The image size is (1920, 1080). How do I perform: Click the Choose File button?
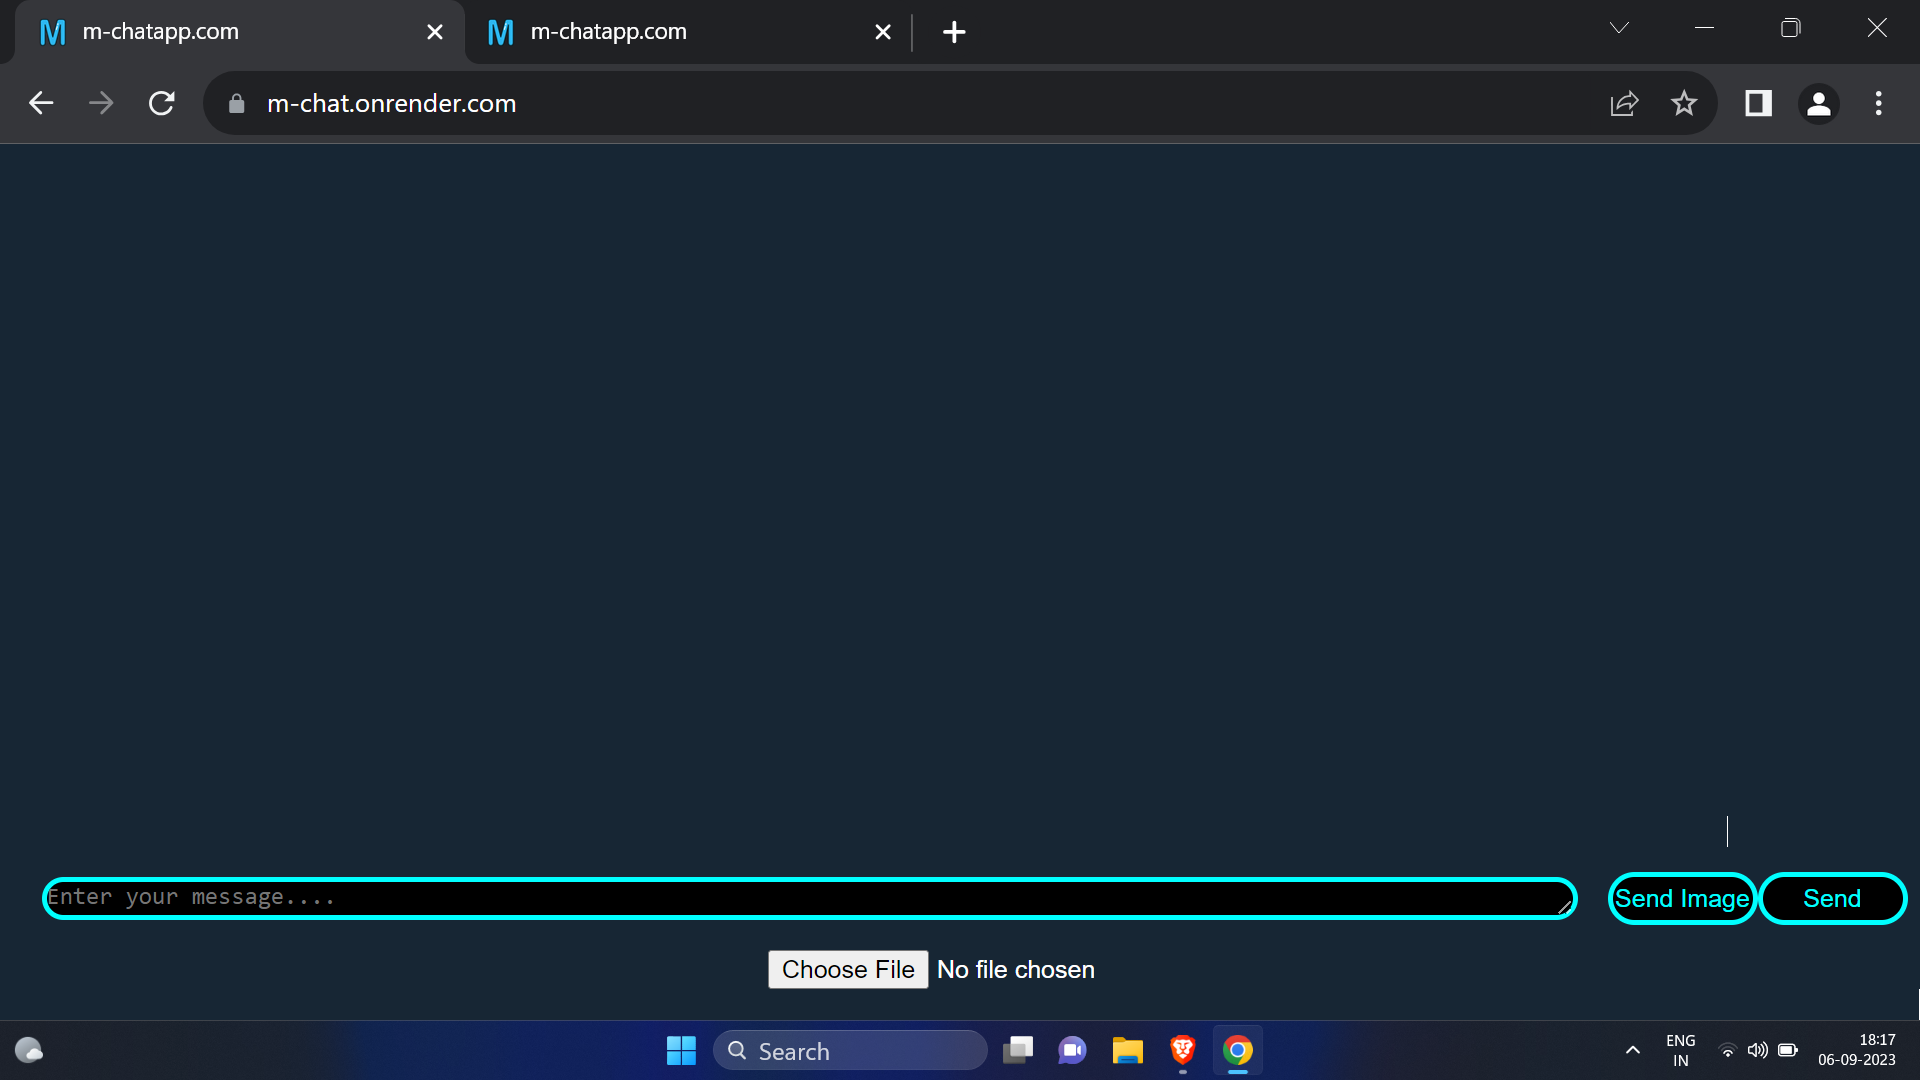848,969
